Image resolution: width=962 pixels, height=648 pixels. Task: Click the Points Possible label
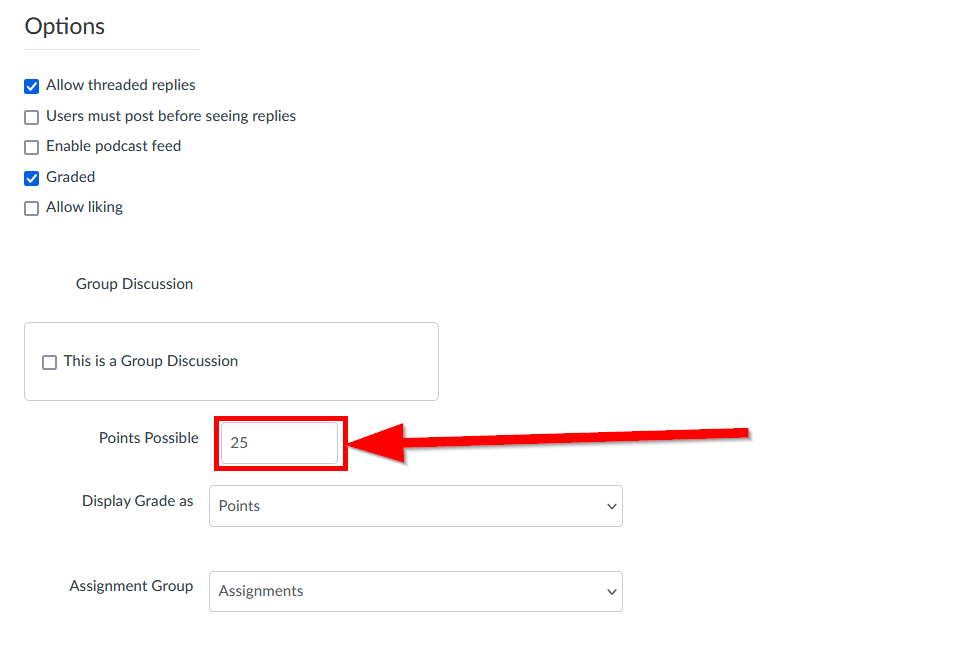point(148,438)
